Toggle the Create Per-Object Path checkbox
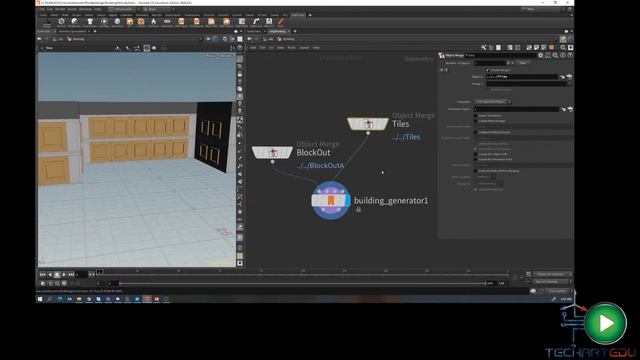640x360 pixels. click(476, 154)
